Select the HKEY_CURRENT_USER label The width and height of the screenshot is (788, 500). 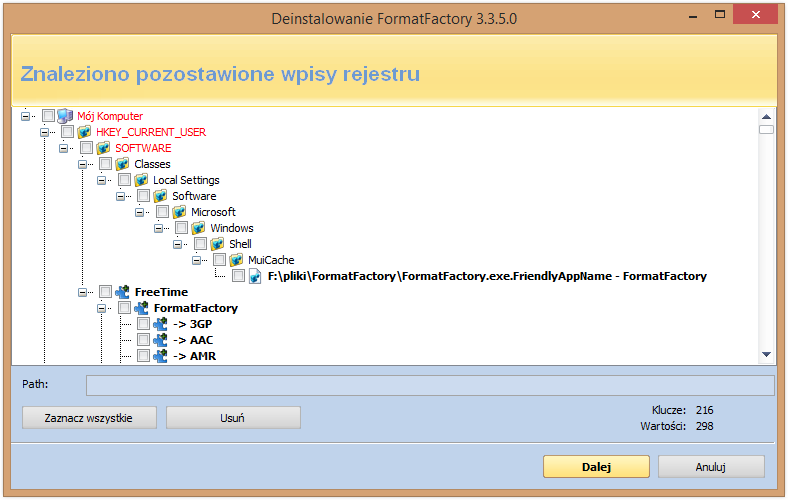tap(151, 132)
